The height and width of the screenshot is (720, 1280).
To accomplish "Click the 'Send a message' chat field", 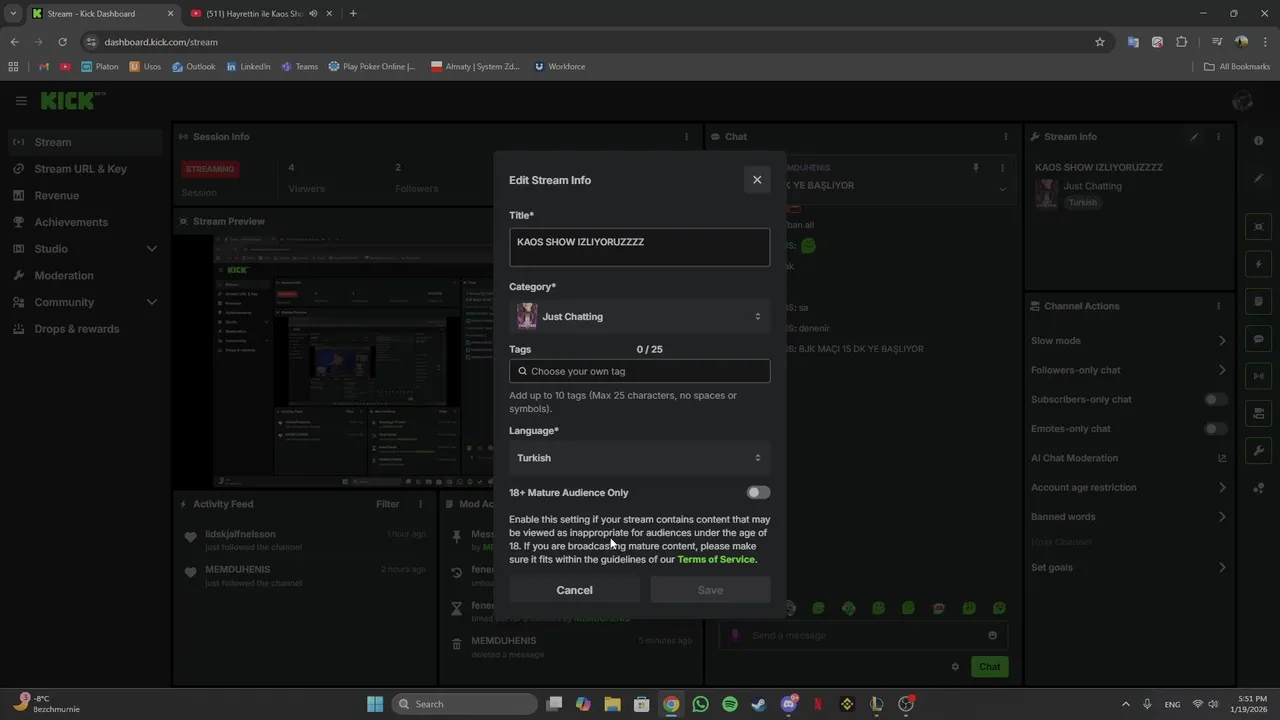I will tap(863, 635).
